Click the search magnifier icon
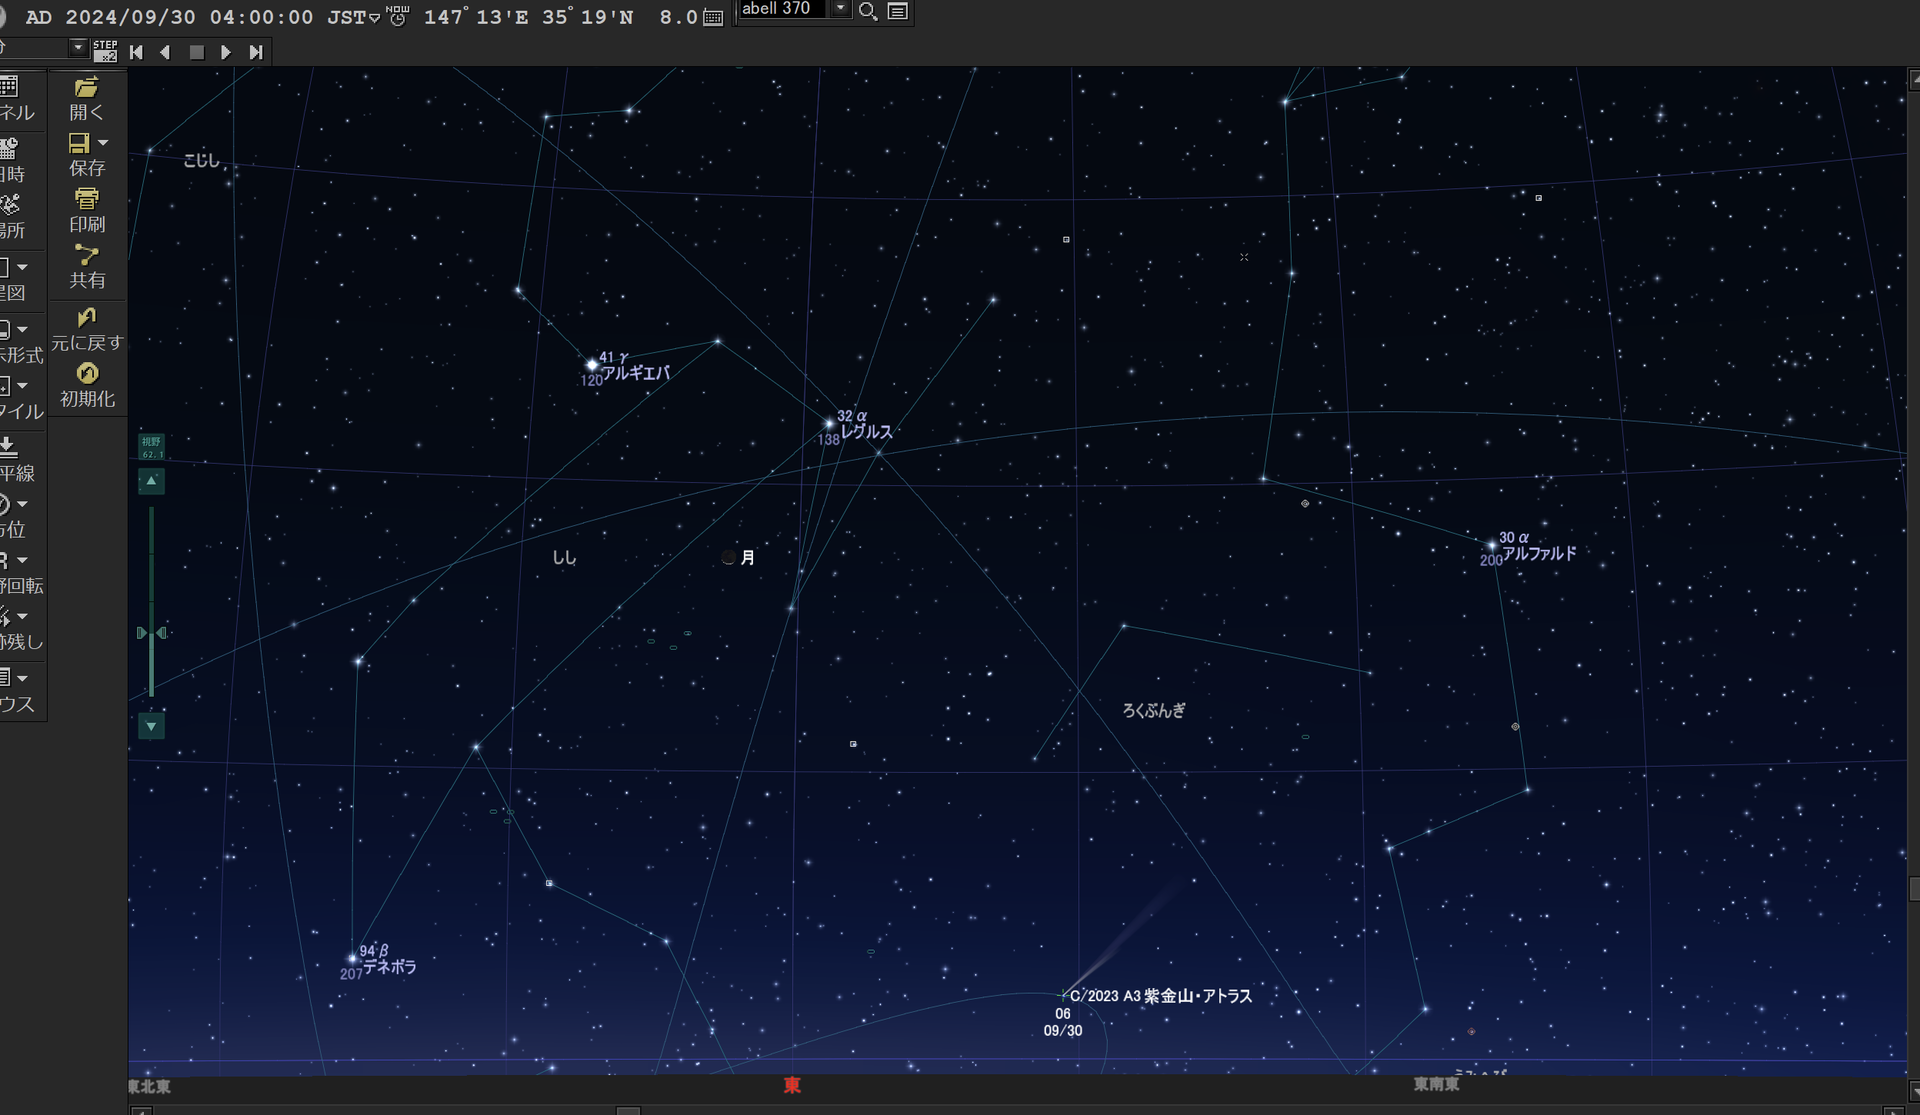This screenshot has height=1115, width=1920. point(868,11)
